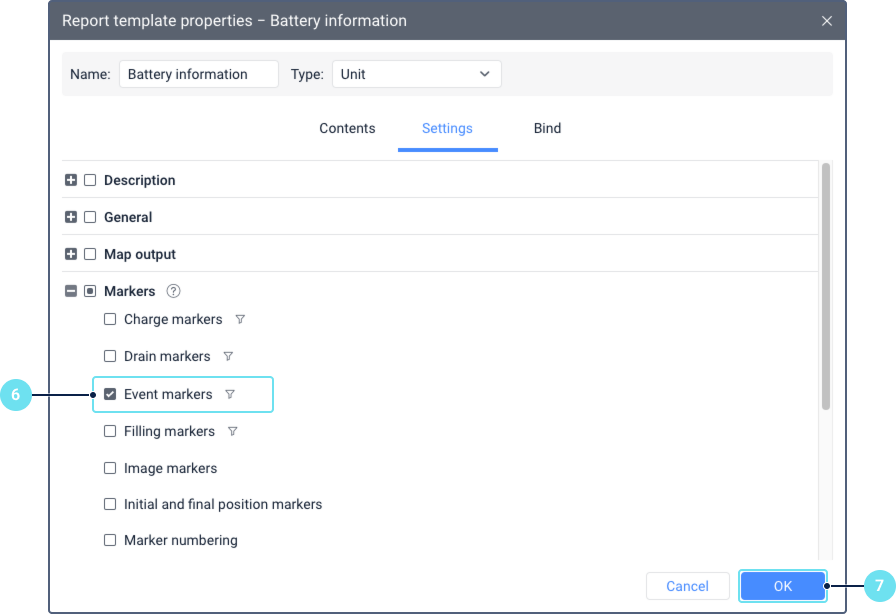Switch to the Contents tab

[x=347, y=128]
